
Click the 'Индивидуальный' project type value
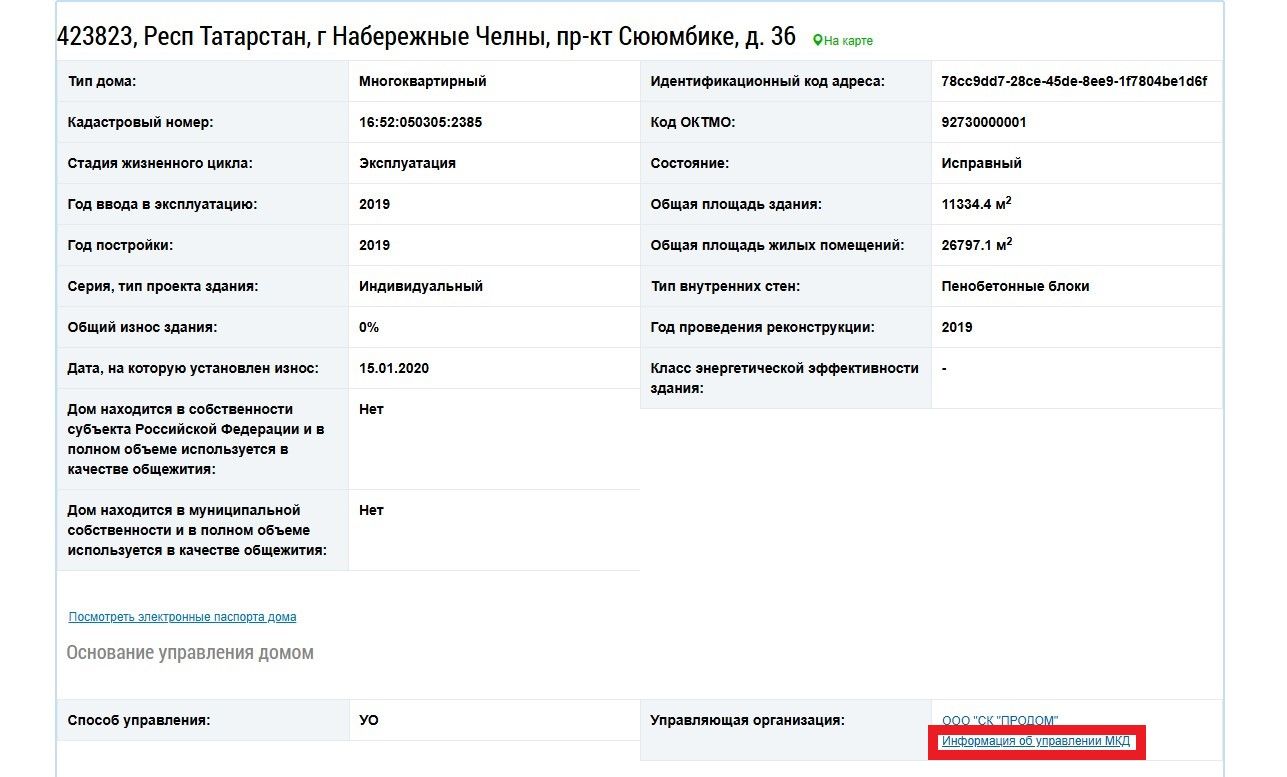(420, 286)
